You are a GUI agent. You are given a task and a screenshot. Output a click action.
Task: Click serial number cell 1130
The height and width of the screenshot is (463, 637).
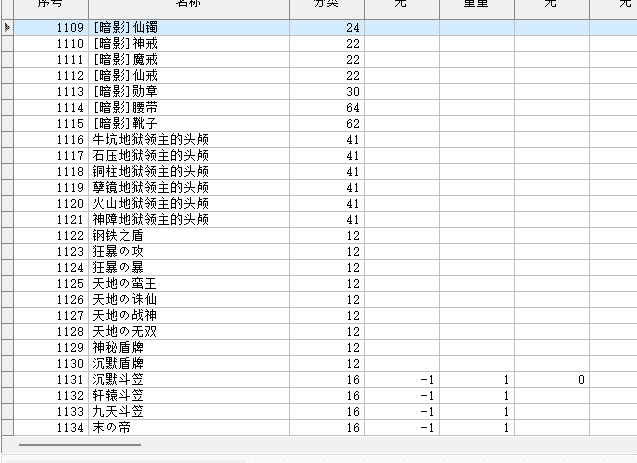tap(51, 363)
